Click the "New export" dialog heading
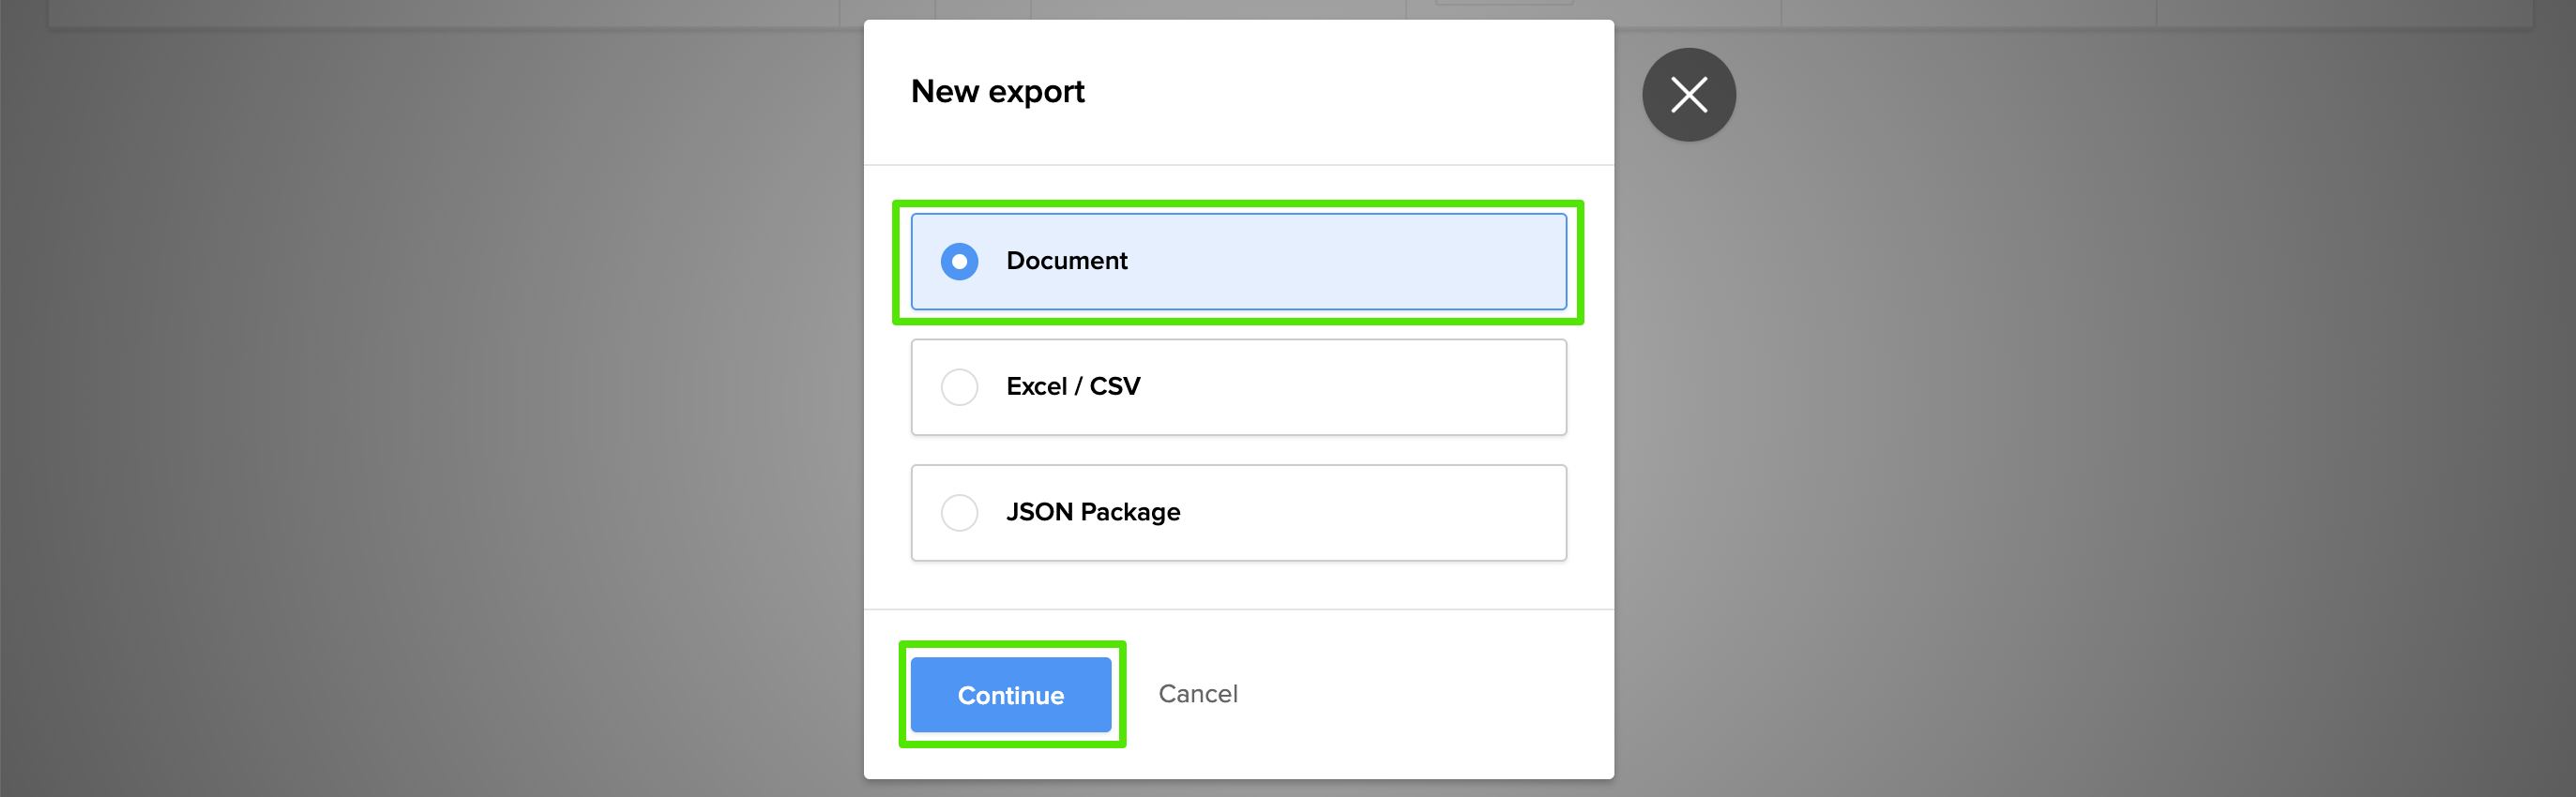This screenshot has height=797, width=2576. point(997,92)
